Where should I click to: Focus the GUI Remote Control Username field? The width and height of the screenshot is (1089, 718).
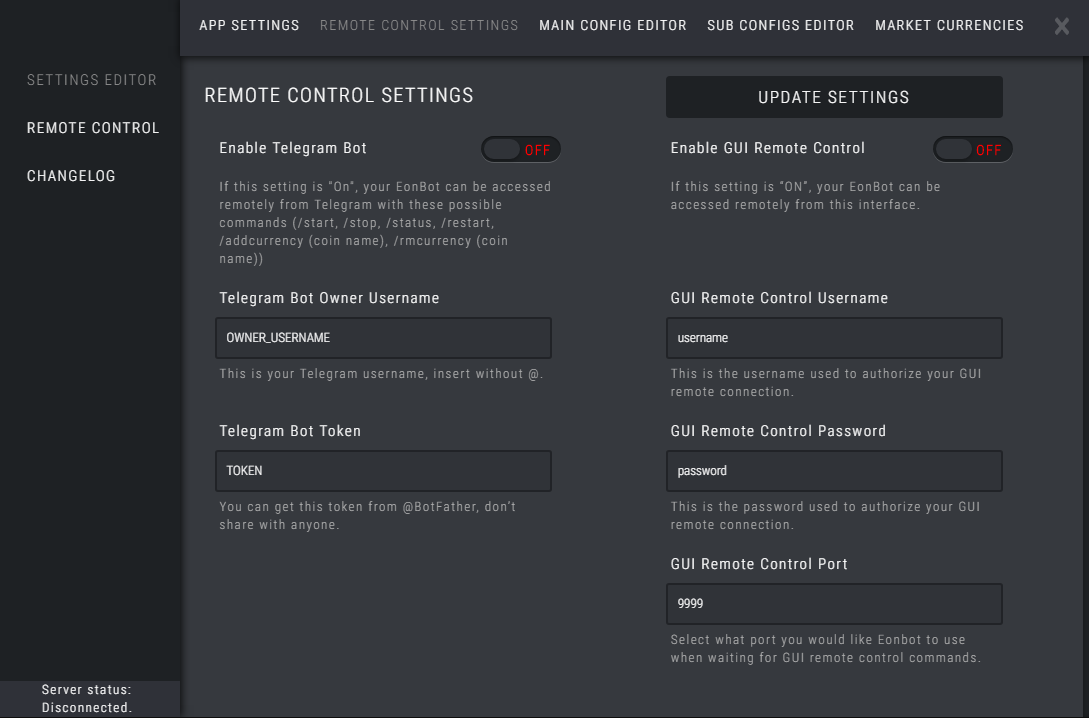(834, 338)
